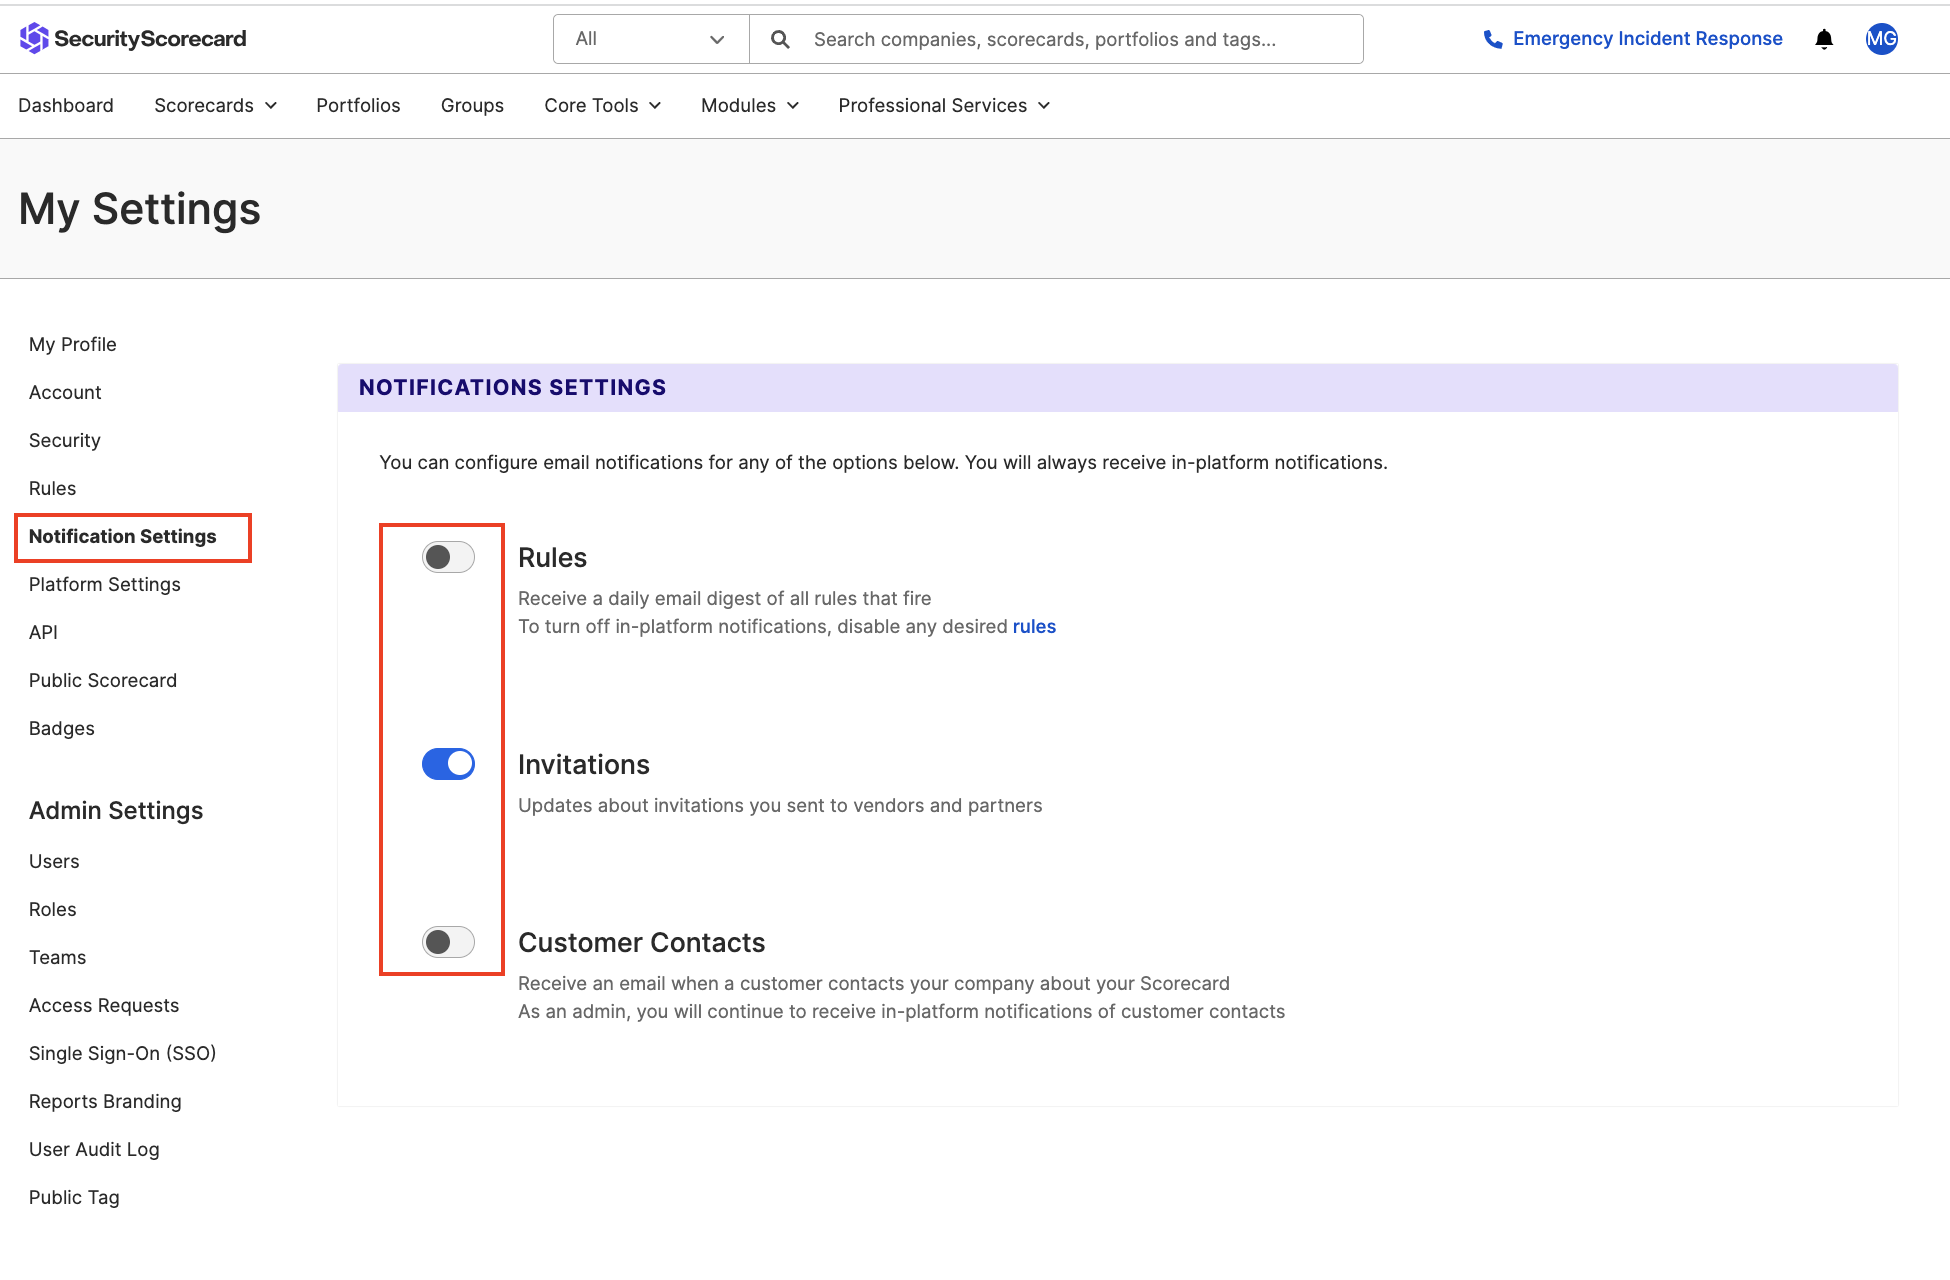Open the notifications bell
This screenshot has height=1280, width=1950.
[1824, 39]
